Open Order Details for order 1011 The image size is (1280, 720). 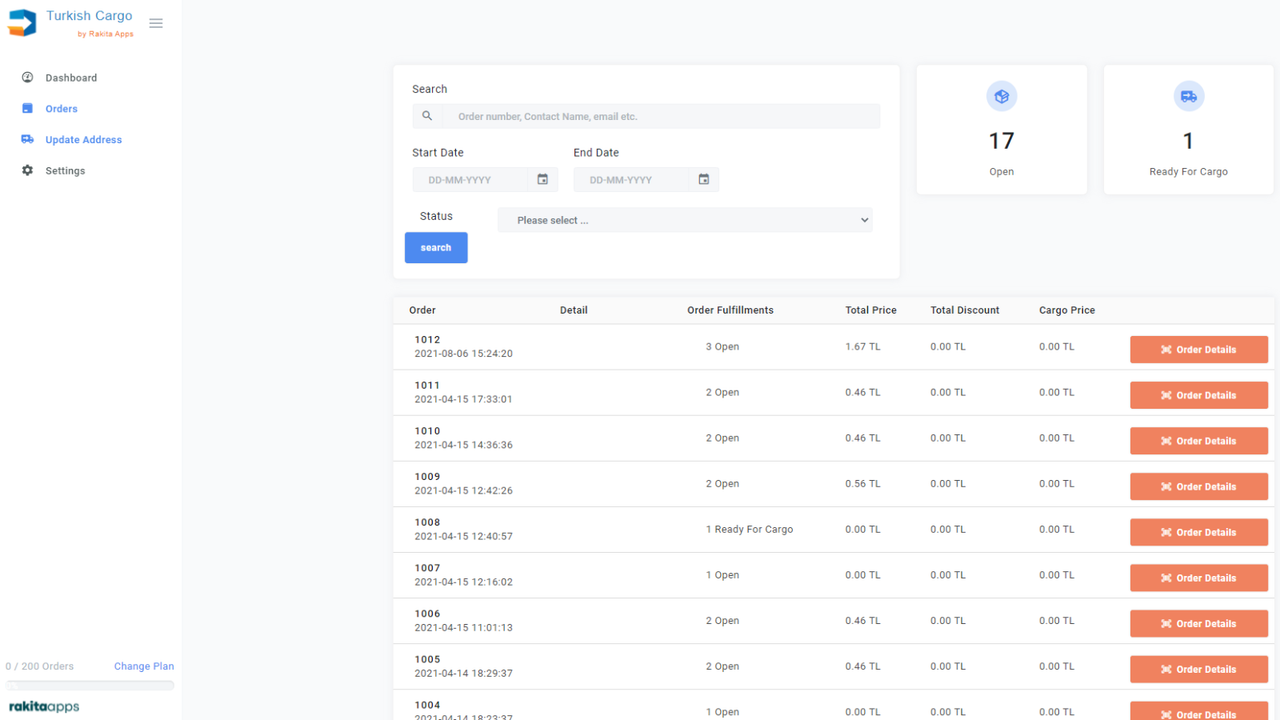(x=1199, y=395)
